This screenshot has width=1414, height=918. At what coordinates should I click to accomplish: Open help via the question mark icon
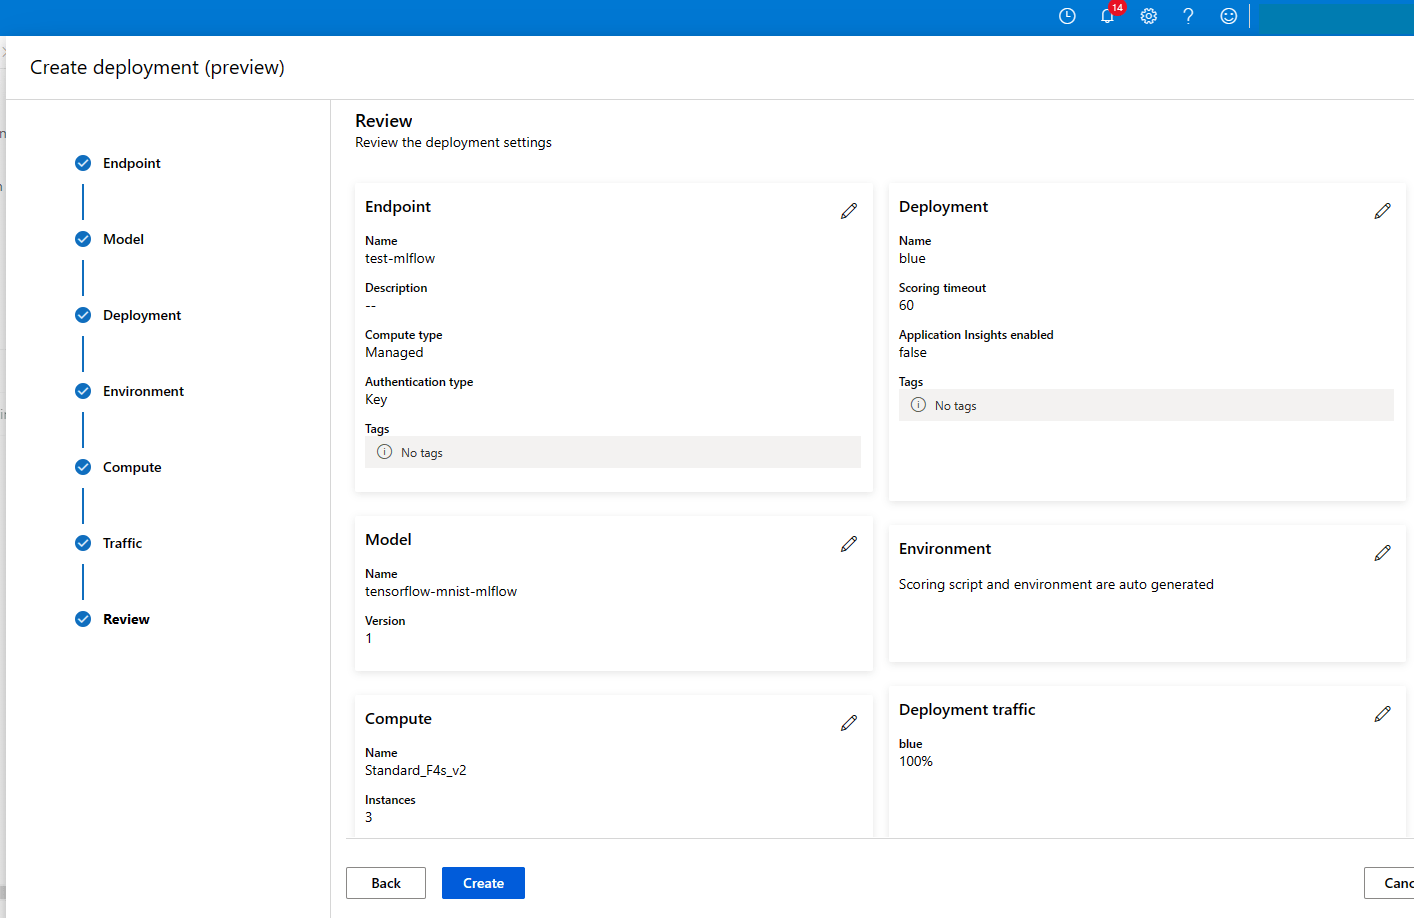[1188, 16]
